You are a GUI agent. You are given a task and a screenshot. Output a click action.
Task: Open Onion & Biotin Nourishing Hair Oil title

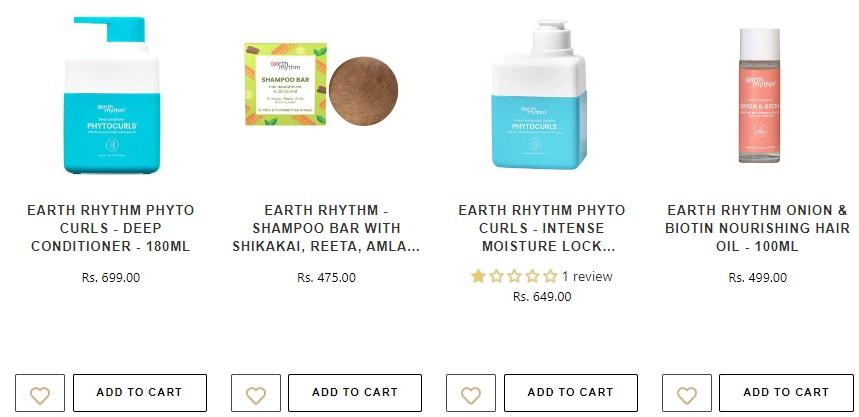[757, 228]
